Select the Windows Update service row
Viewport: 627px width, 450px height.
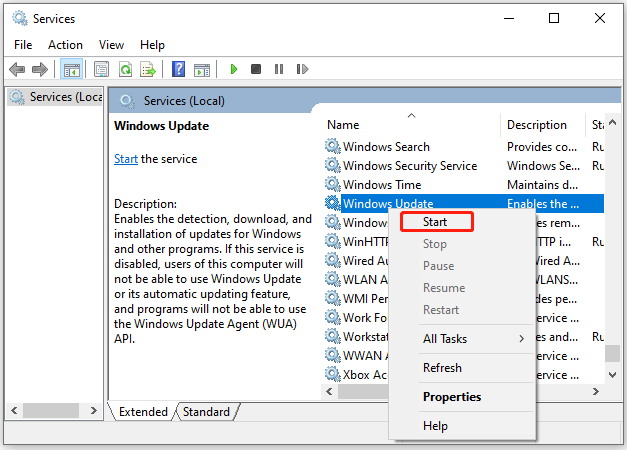(464, 203)
